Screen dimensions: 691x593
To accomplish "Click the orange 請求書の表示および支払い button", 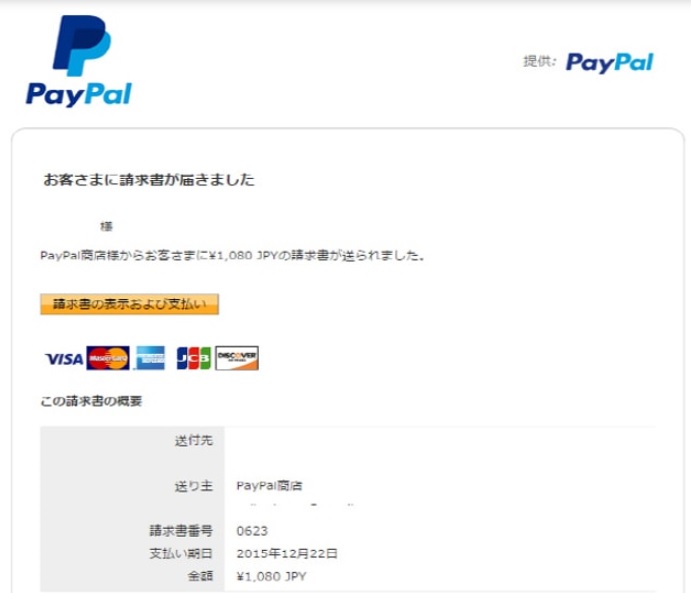I will (130, 304).
